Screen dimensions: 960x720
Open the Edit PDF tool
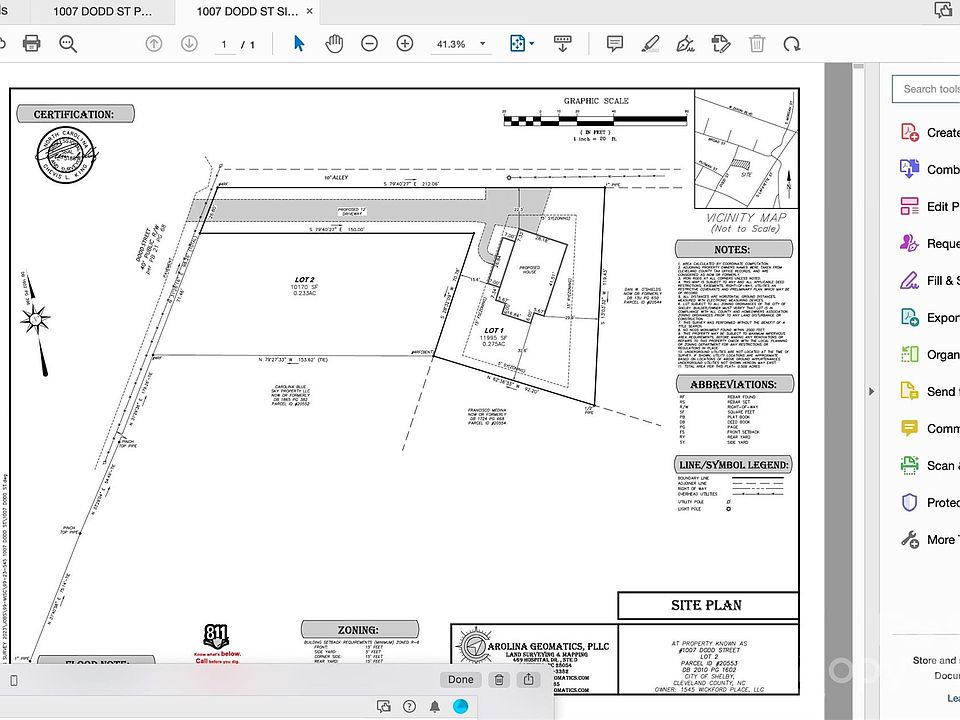(x=929, y=206)
